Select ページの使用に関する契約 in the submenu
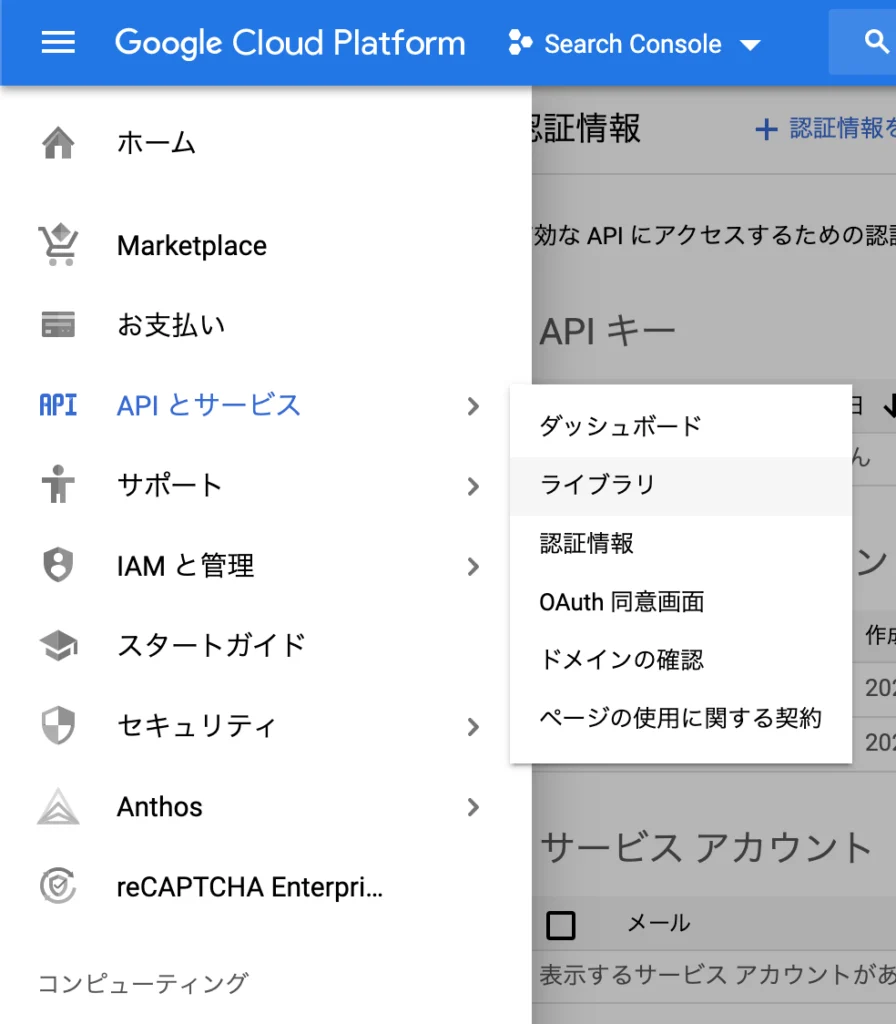This screenshot has height=1024, width=896. coord(680,718)
